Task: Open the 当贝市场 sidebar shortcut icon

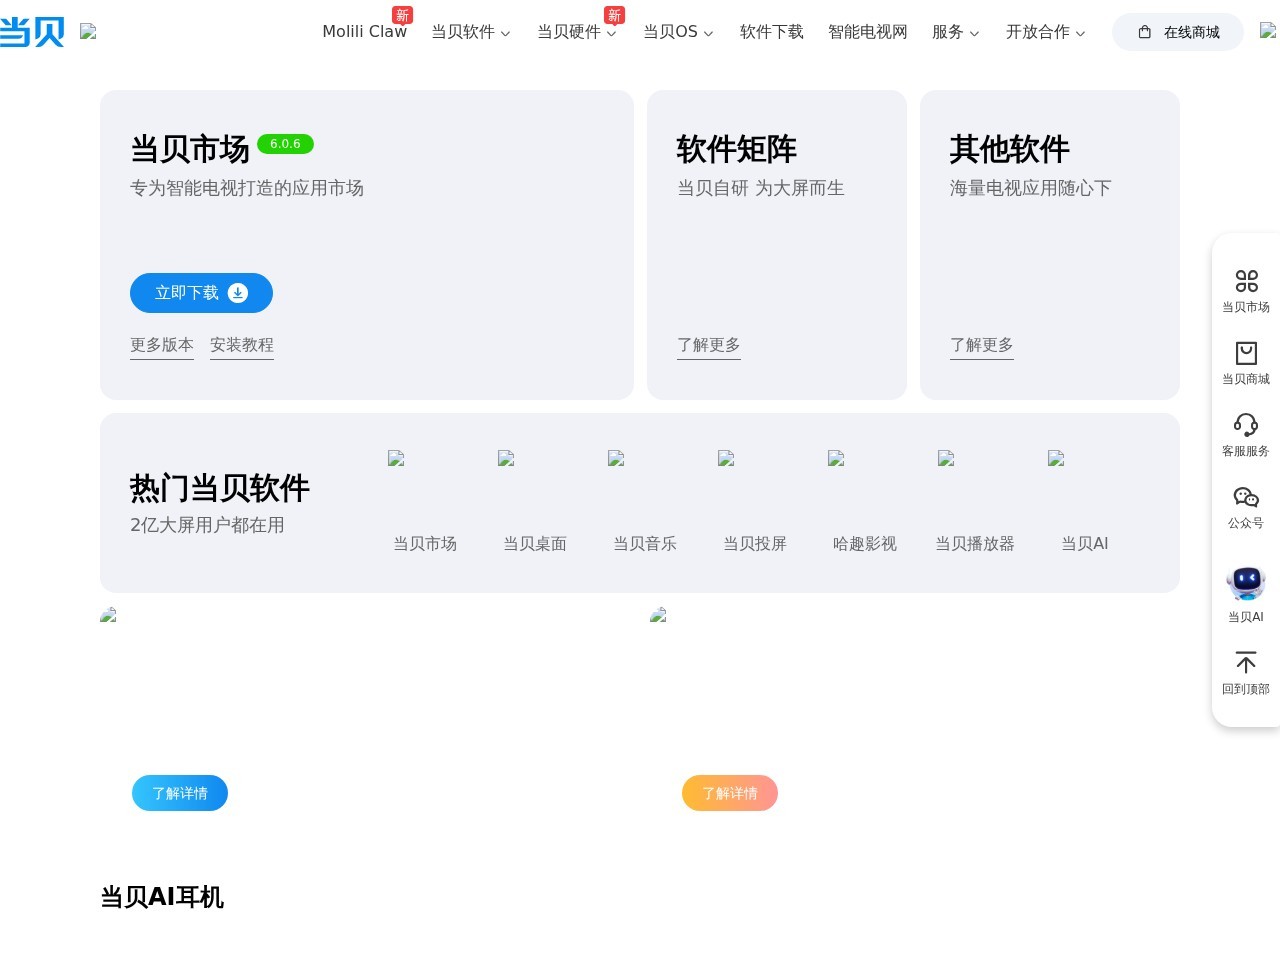Action: pyautogui.click(x=1246, y=281)
